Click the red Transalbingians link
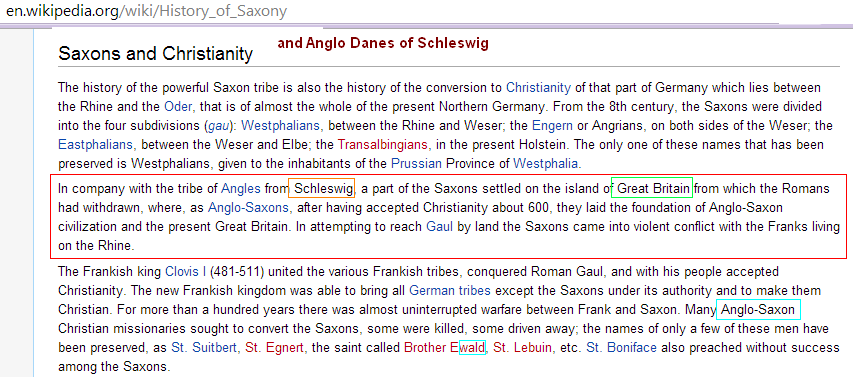The image size is (853, 377). click(383, 145)
